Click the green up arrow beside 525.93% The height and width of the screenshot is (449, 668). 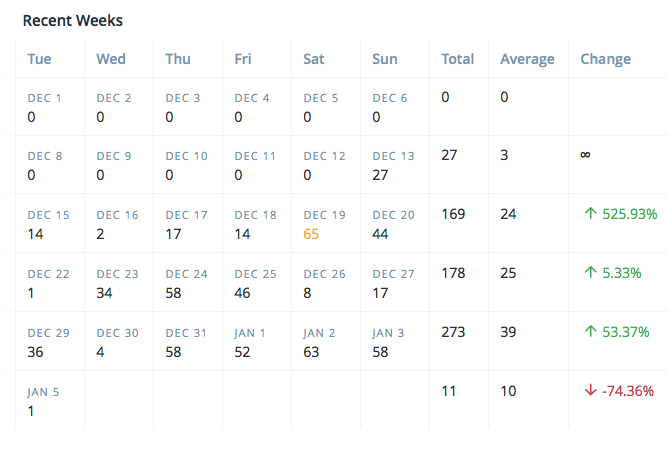[x=590, y=214]
